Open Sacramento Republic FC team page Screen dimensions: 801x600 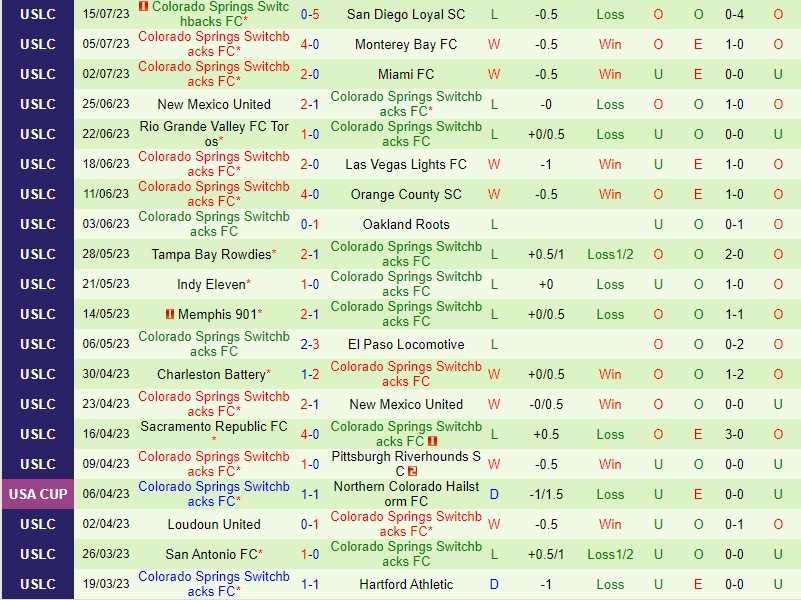point(214,426)
